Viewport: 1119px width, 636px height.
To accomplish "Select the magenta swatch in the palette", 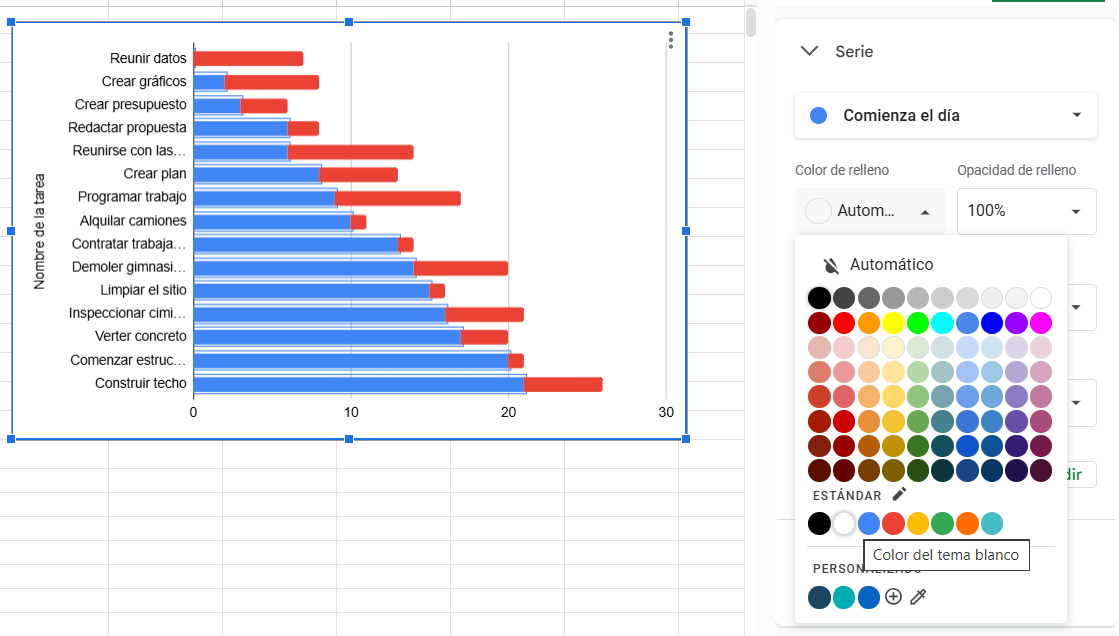I will click(1040, 322).
